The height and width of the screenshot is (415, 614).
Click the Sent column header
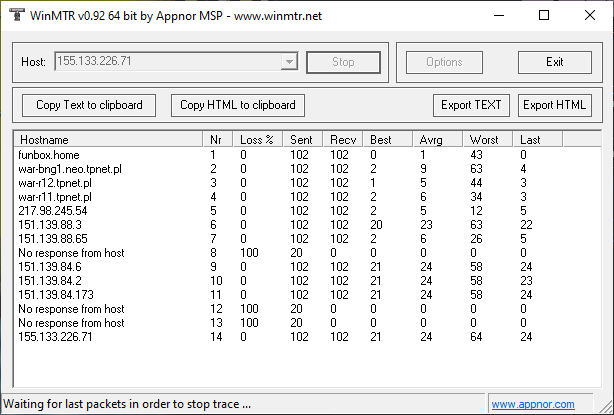point(303,140)
